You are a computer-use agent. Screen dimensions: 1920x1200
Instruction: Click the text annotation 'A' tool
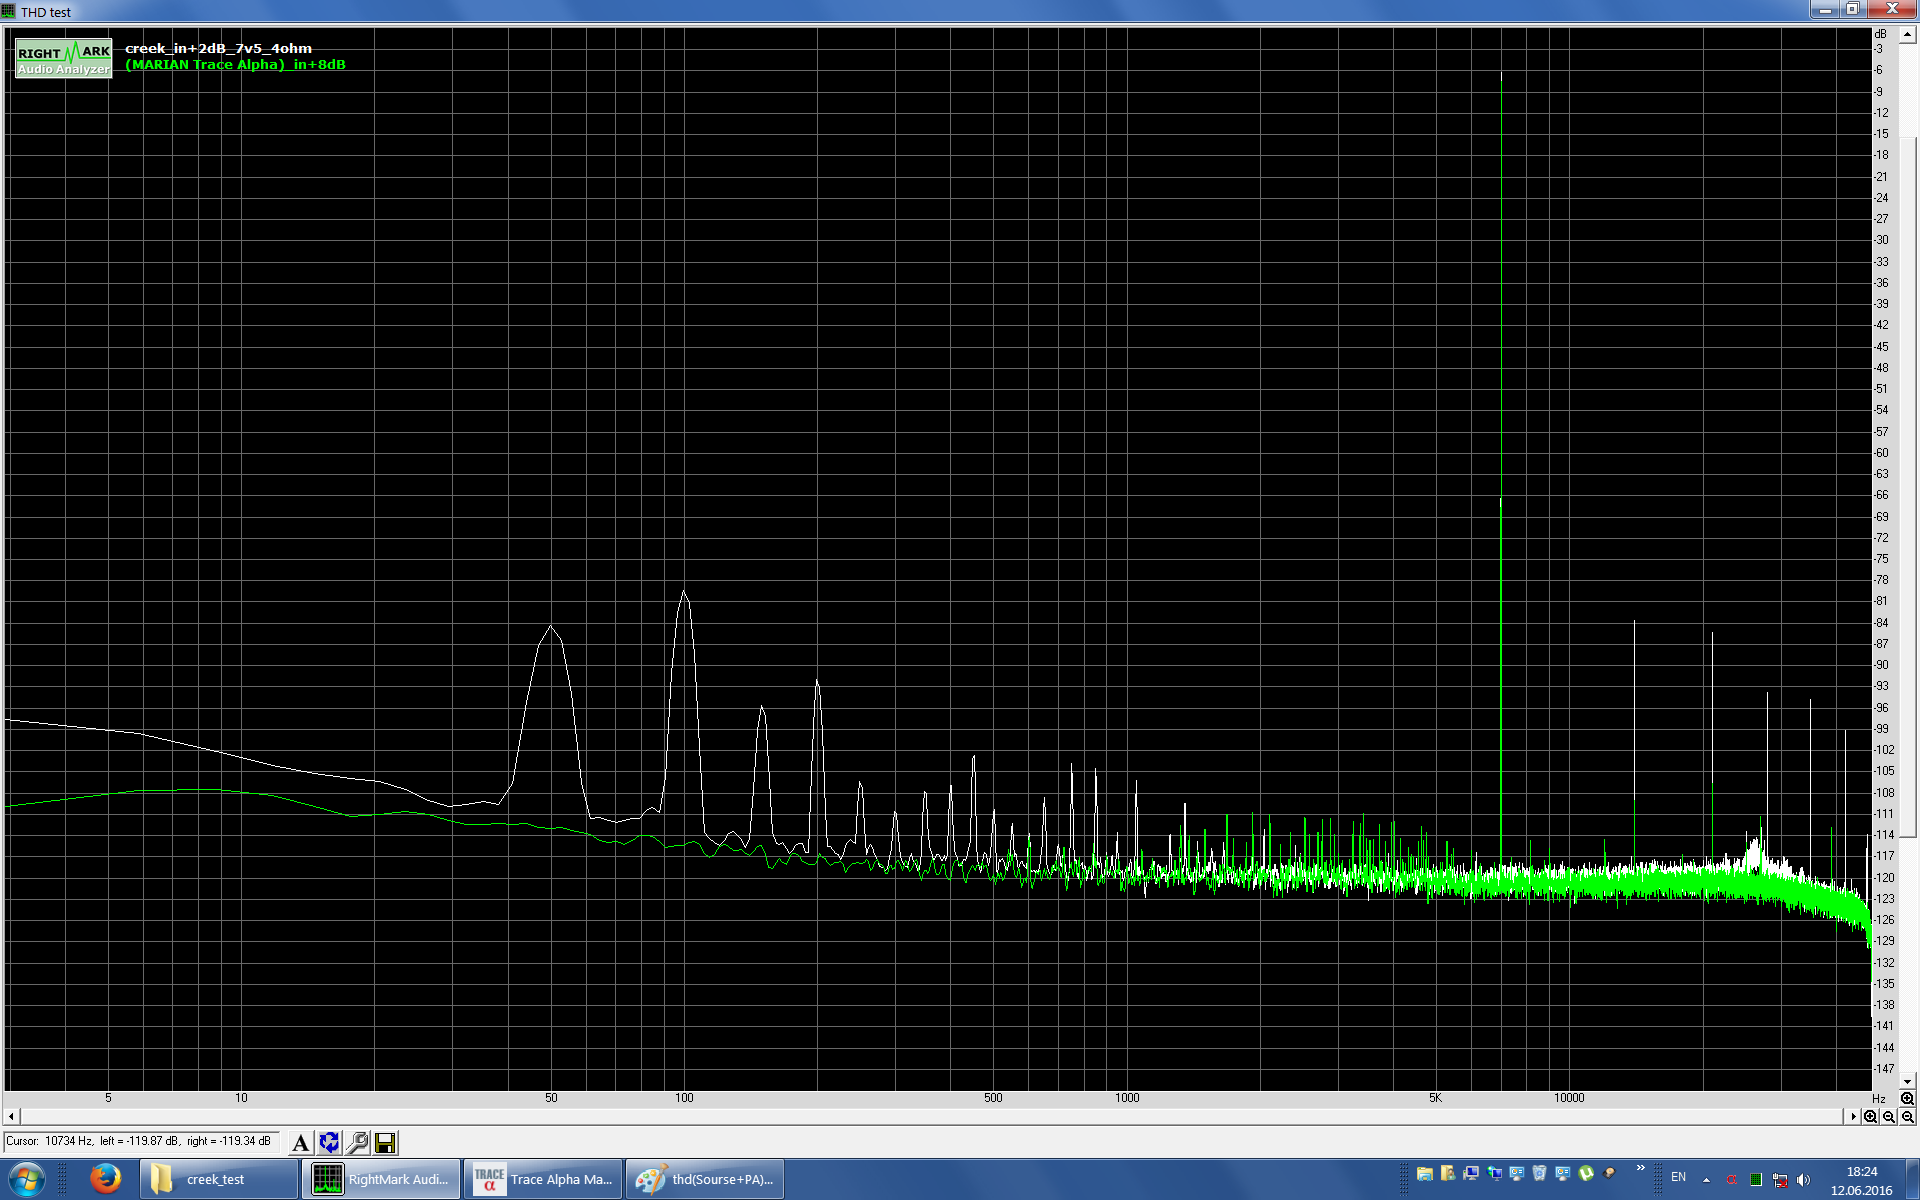[x=300, y=1142]
